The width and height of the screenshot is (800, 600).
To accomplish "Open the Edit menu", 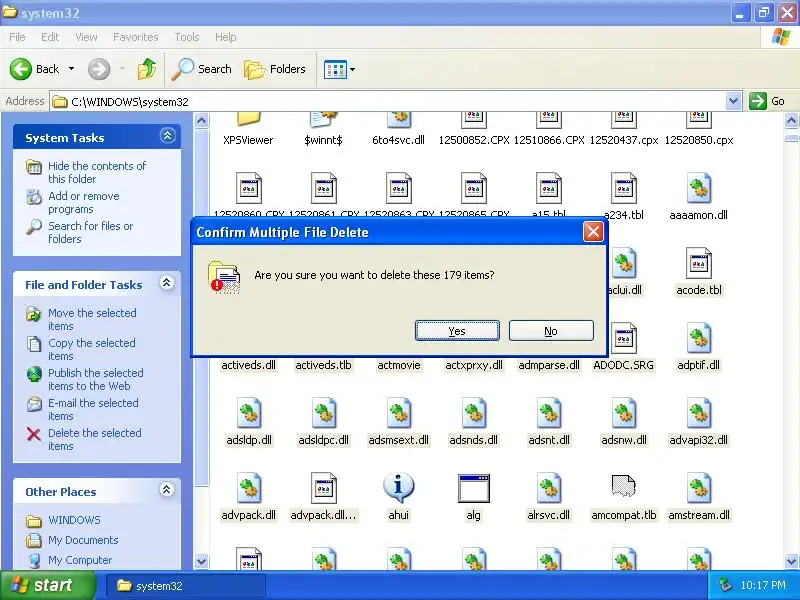I will 49,37.
